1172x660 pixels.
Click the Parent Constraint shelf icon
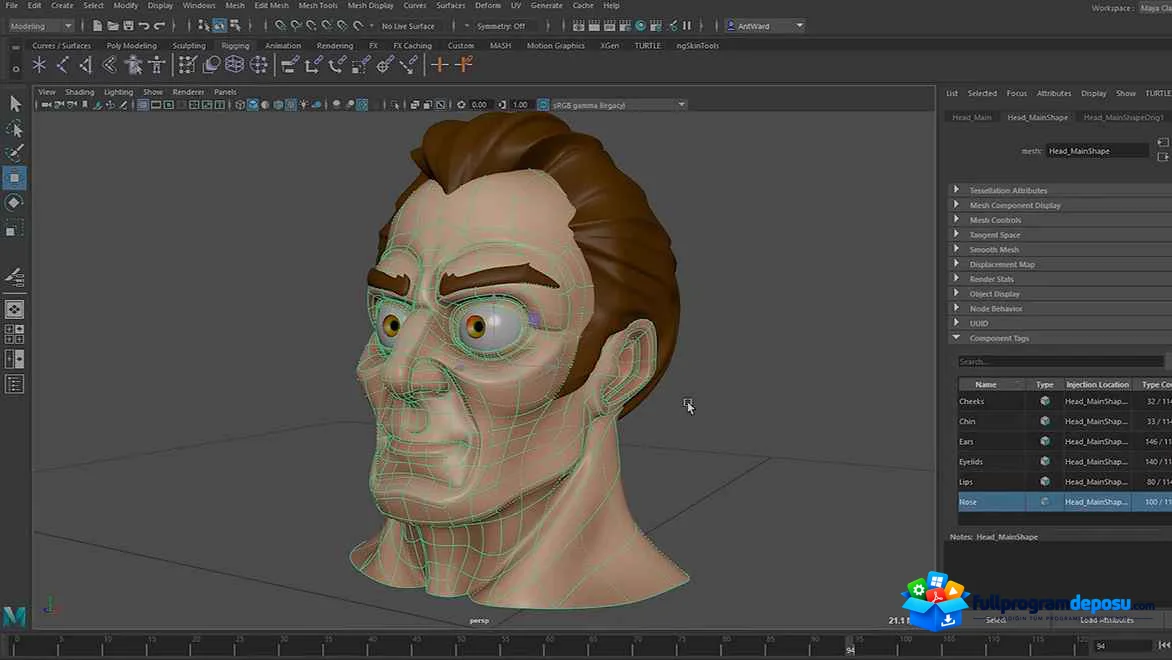[x=289, y=65]
